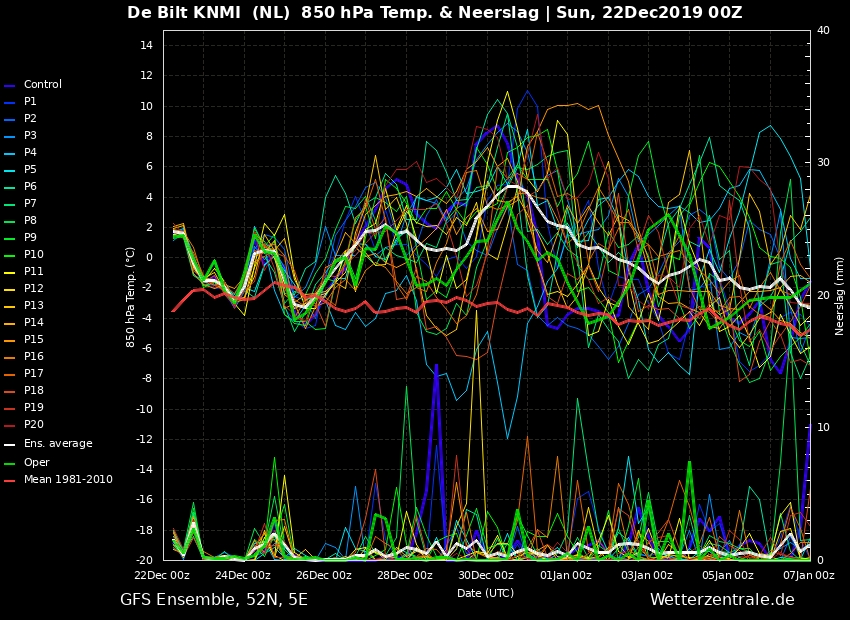Click the Oper legend color marker
This screenshot has width=850, height=620.
tap(9, 463)
